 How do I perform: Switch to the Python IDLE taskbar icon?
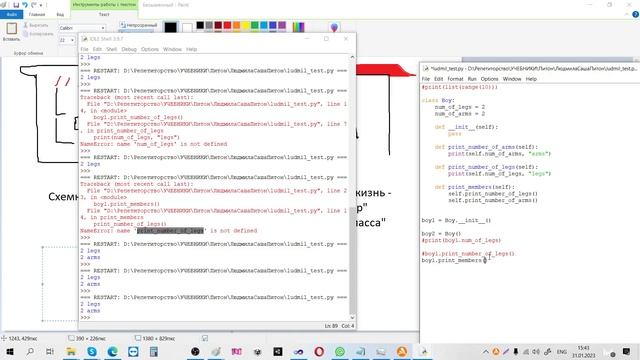423,351
